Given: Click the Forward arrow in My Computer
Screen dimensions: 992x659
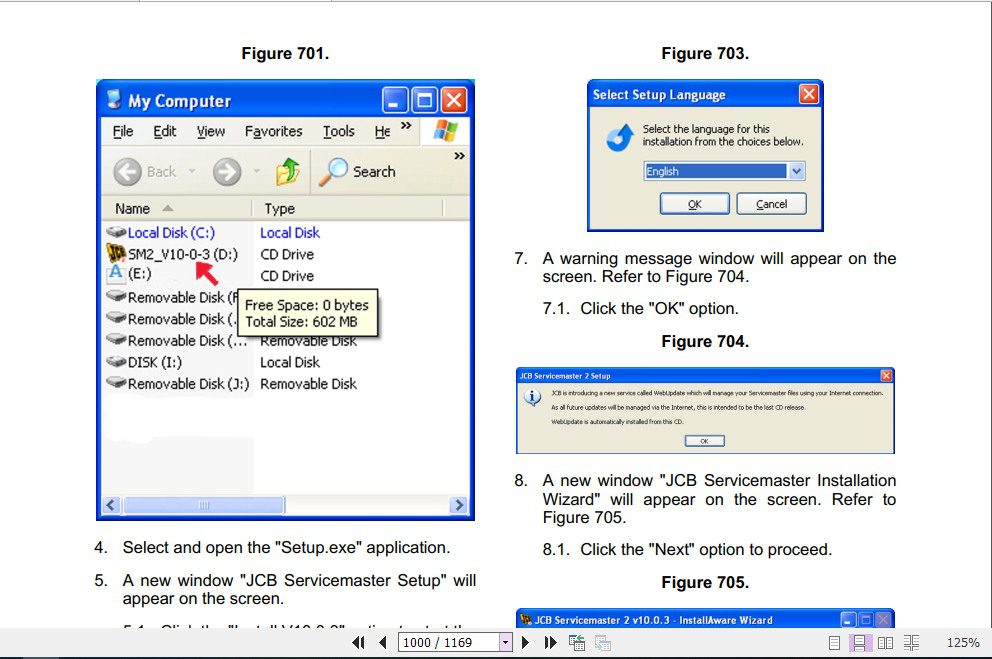Looking at the screenshot, I should click(x=227, y=171).
